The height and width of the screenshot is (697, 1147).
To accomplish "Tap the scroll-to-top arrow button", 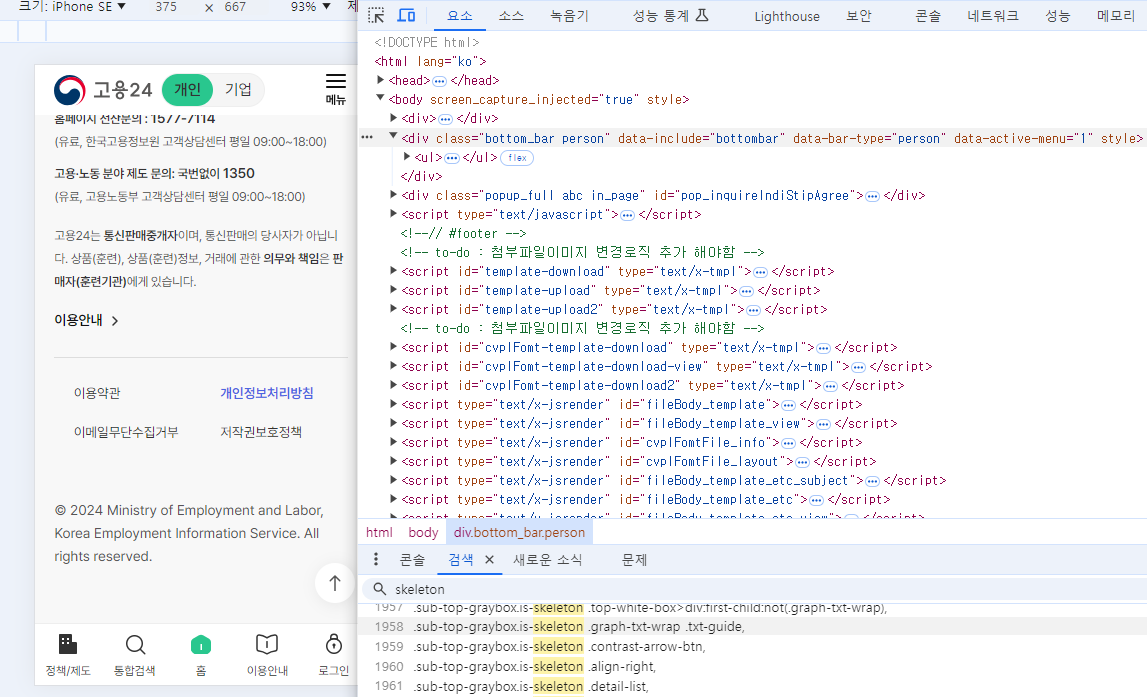I will 334,583.
